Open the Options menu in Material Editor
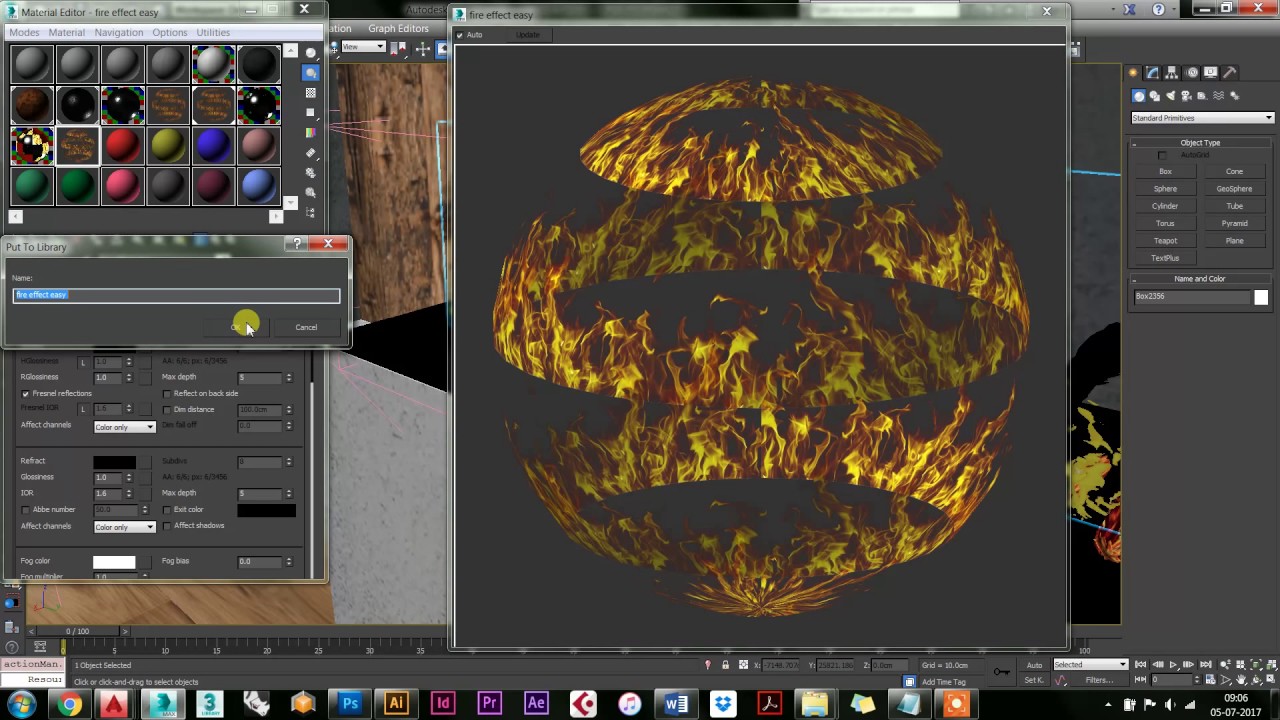Image resolution: width=1280 pixels, height=720 pixels. pyautogui.click(x=170, y=32)
